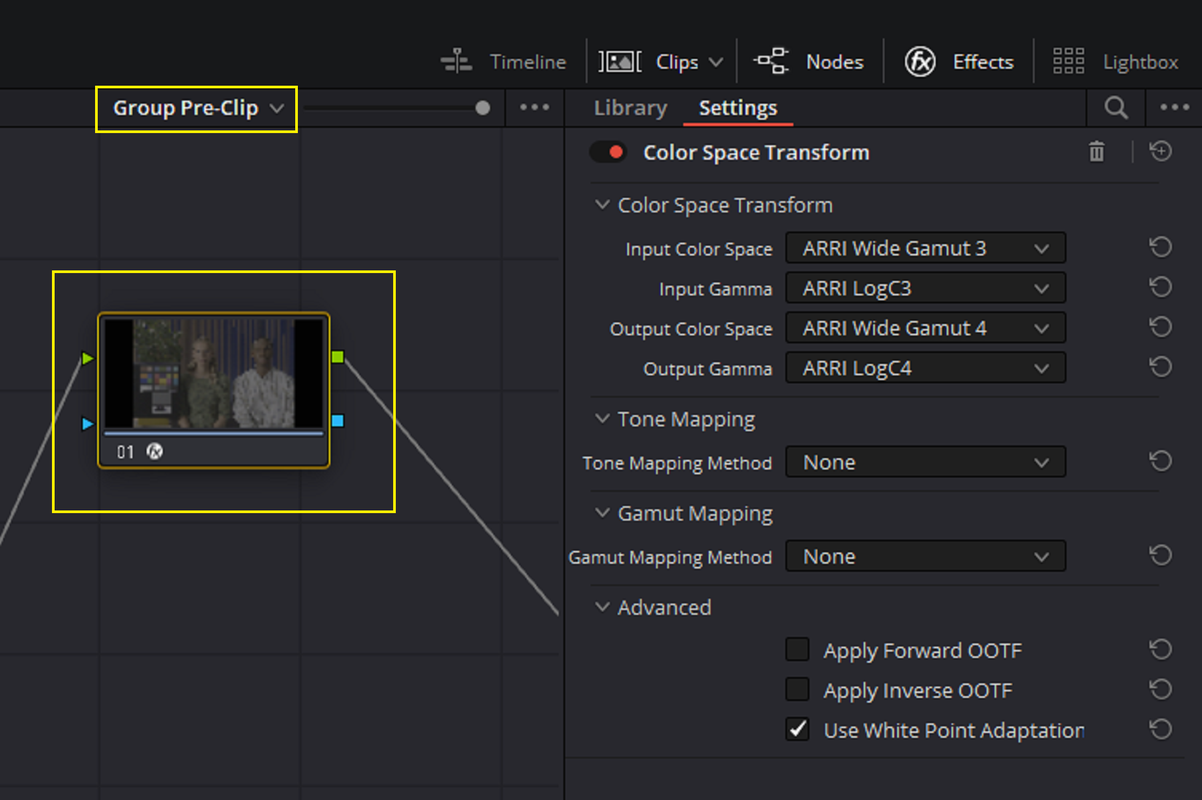Adjust the node graph zoom slider
Image resolution: width=1202 pixels, height=800 pixels.
[x=483, y=108]
